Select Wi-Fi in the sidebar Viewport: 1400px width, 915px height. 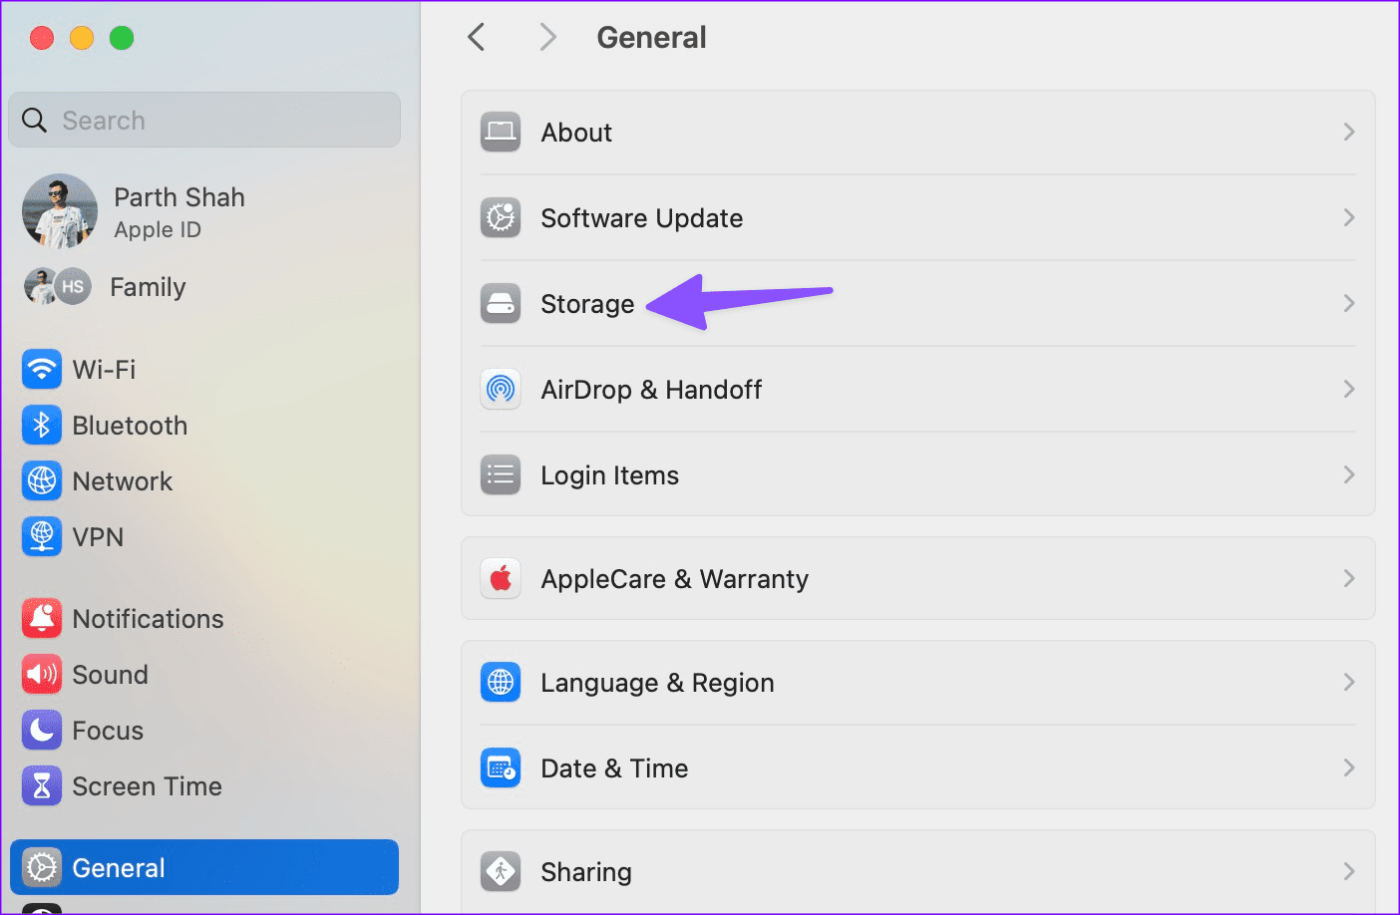[104, 369]
